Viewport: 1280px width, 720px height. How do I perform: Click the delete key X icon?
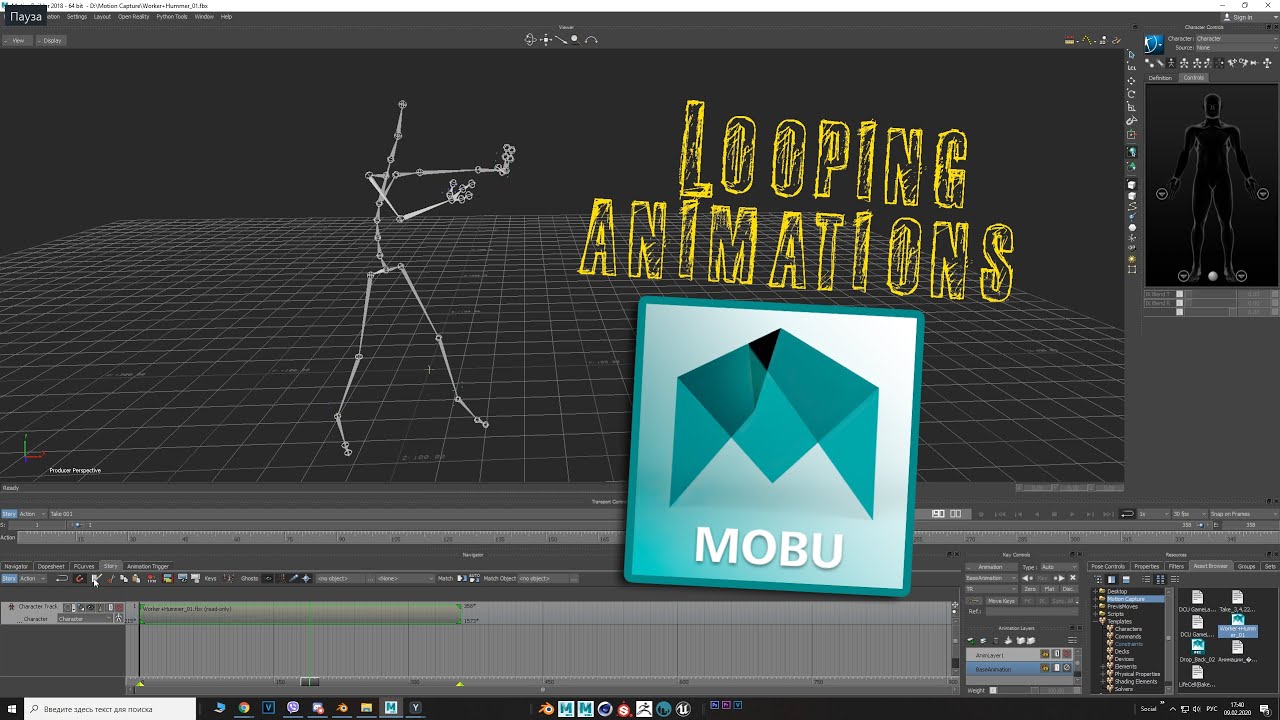1073,578
